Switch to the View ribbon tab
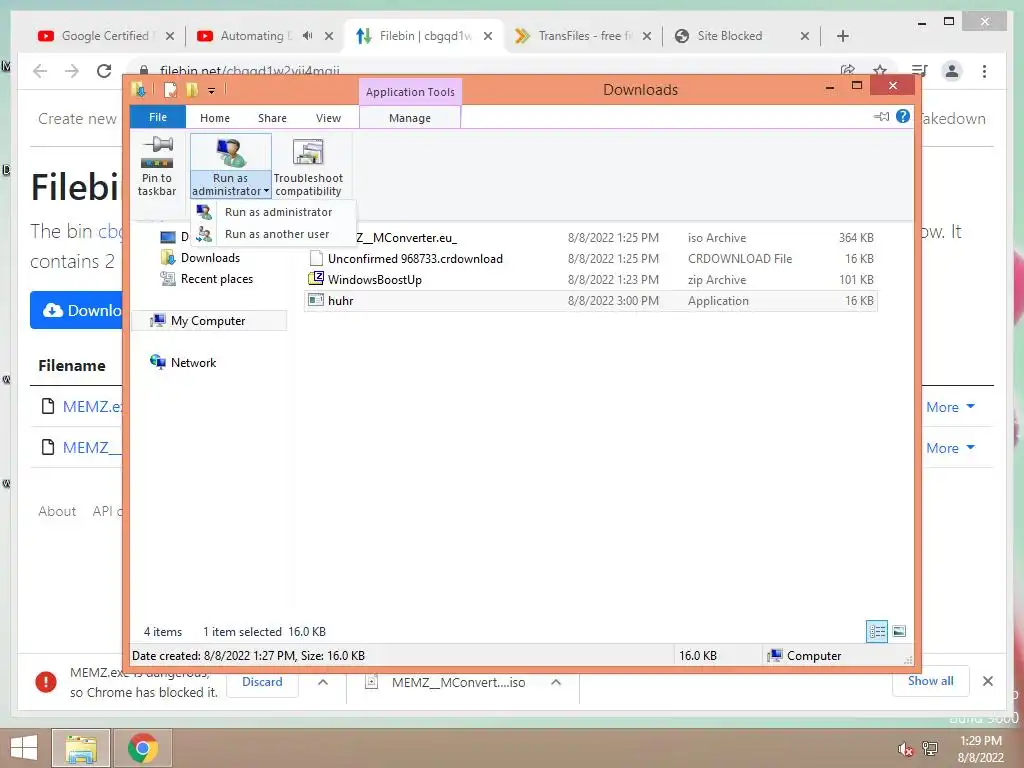Image resolution: width=1024 pixels, height=768 pixels. (x=328, y=118)
